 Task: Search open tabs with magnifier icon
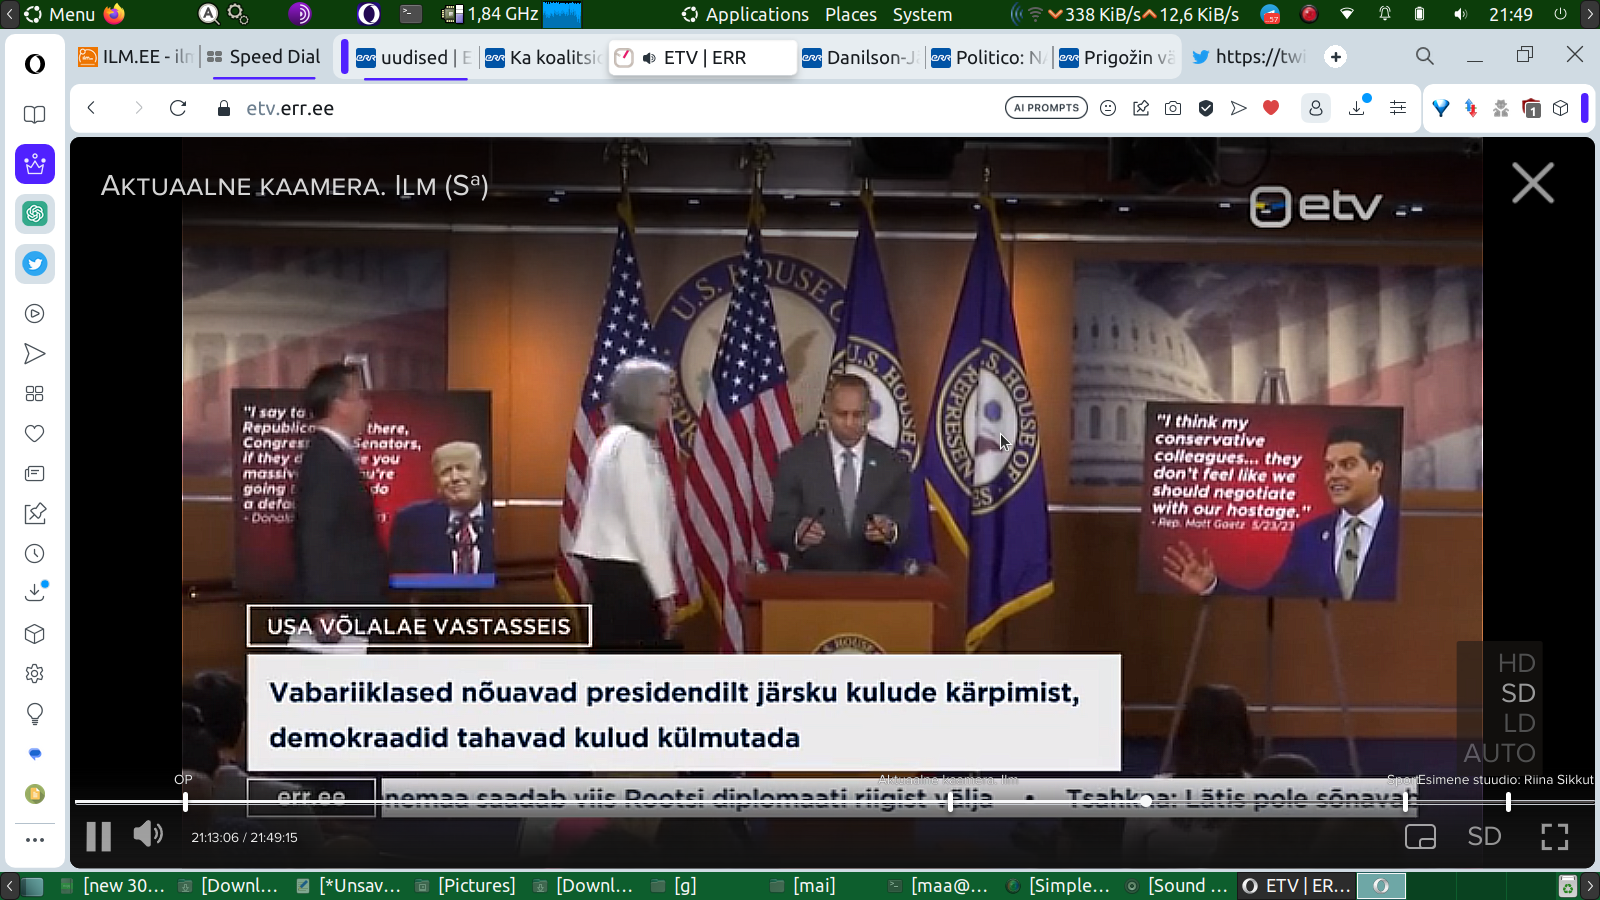[1425, 57]
